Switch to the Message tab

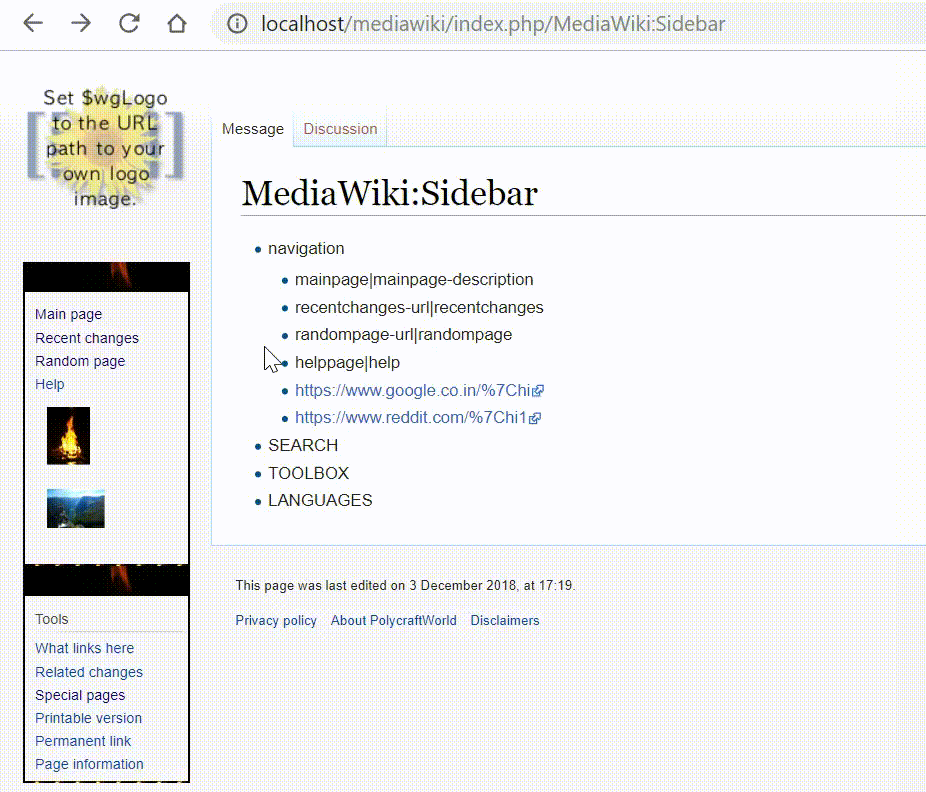[x=253, y=129]
